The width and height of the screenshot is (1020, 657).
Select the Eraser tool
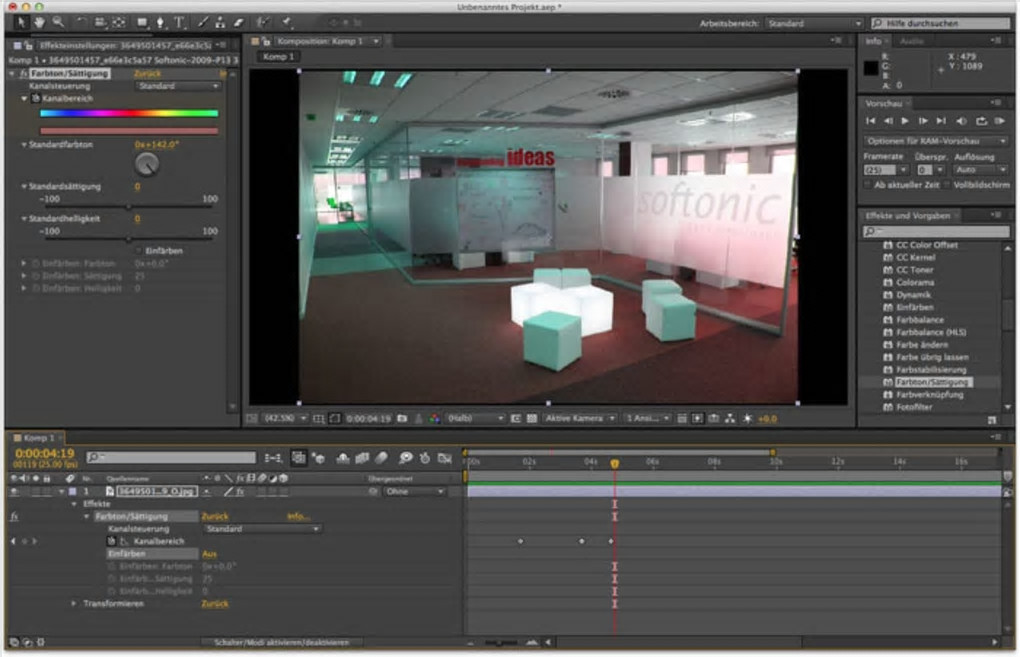coord(238,22)
